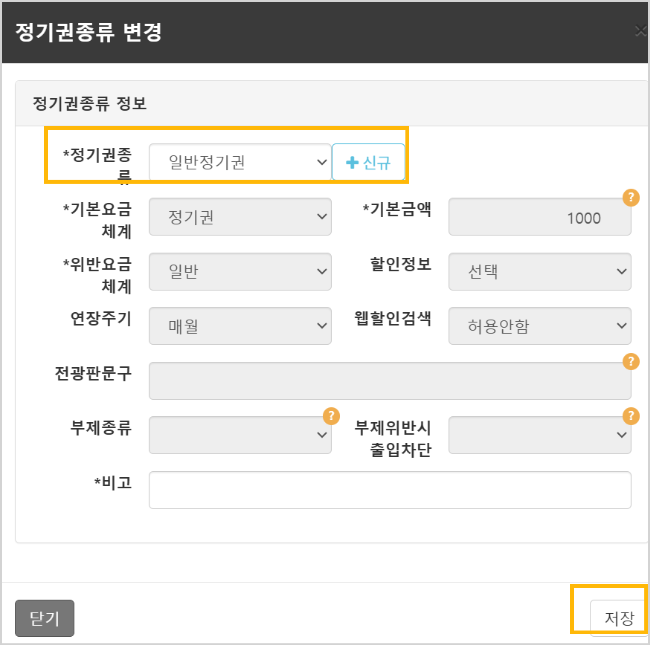
Task: Click the help icon beside 부제종류 dropdown
Action: point(331,416)
